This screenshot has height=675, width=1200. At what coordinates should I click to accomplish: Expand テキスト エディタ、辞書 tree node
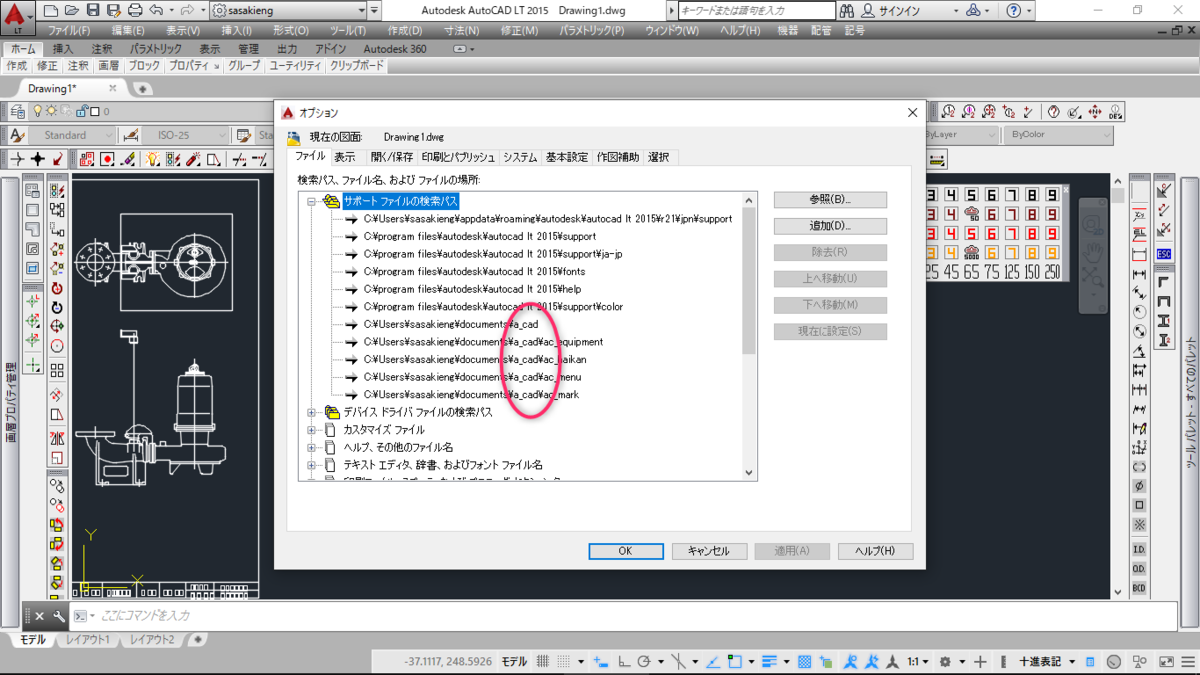tap(311, 465)
